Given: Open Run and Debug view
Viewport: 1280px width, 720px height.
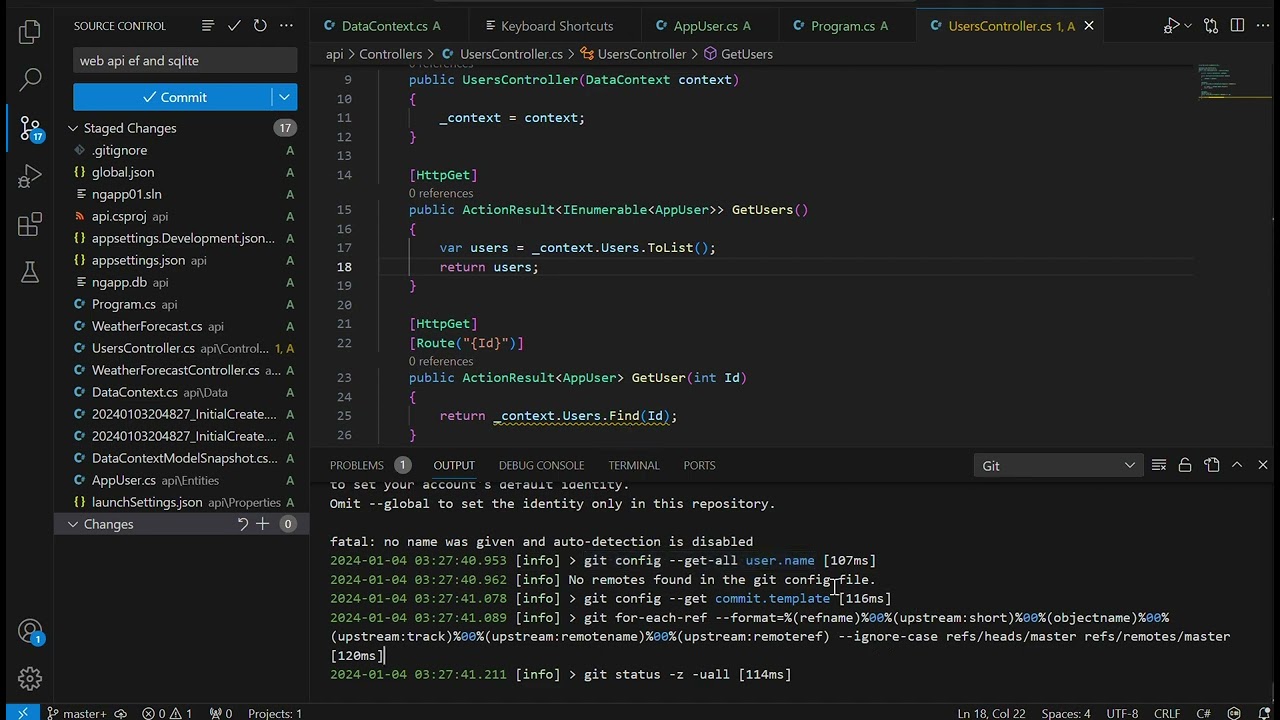Looking at the screenshot, I should pos(30,177).
